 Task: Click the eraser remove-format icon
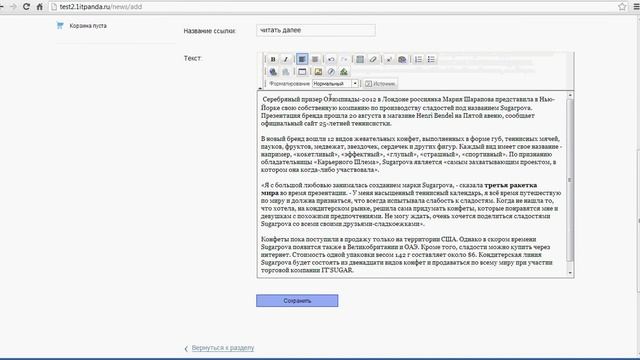[373, 60]
